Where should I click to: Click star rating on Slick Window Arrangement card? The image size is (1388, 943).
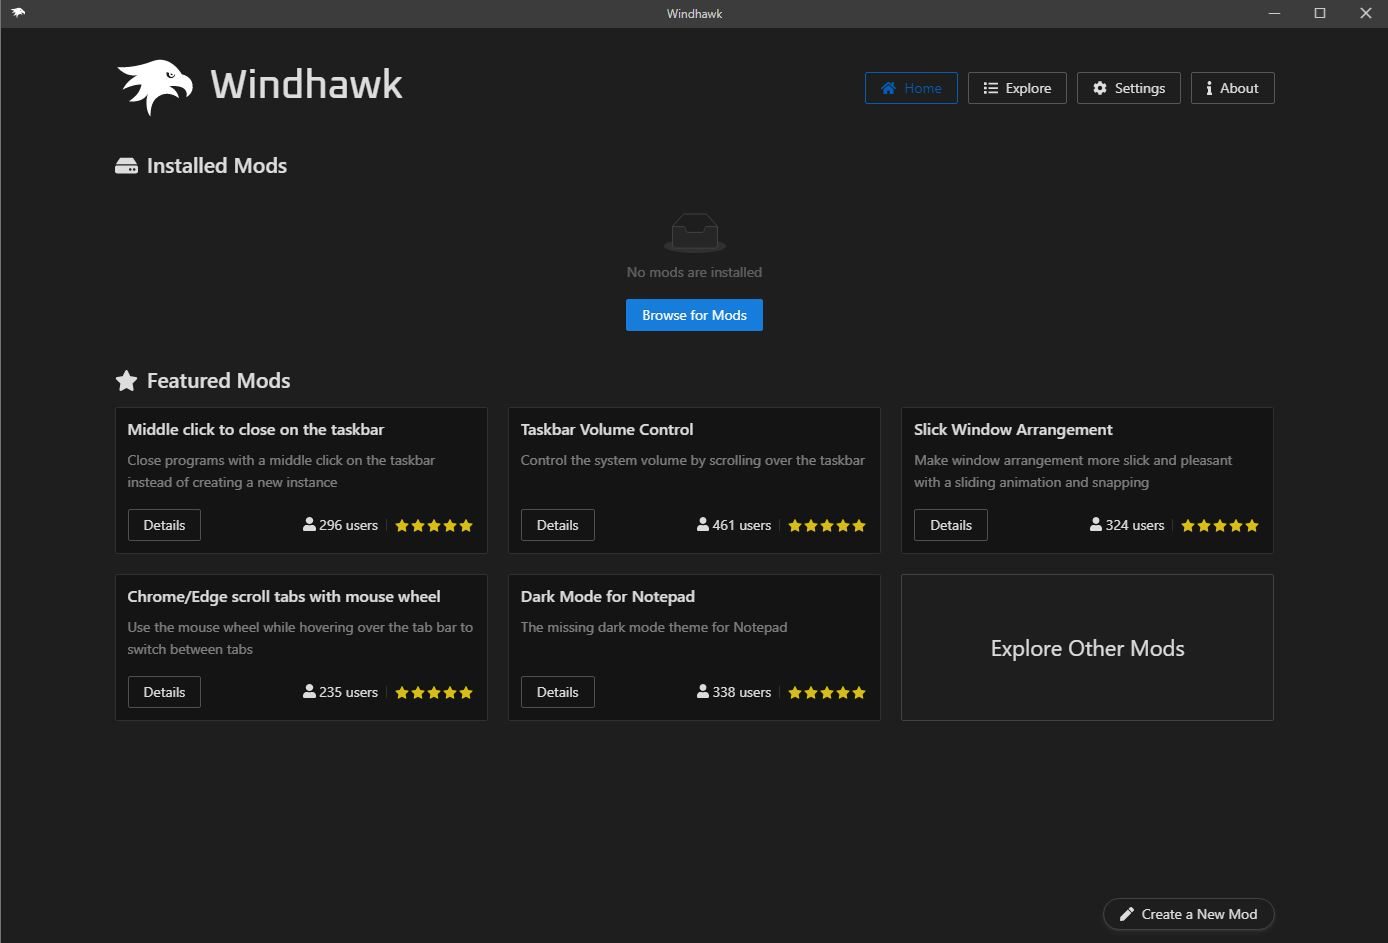click(x=1220, y=525)
